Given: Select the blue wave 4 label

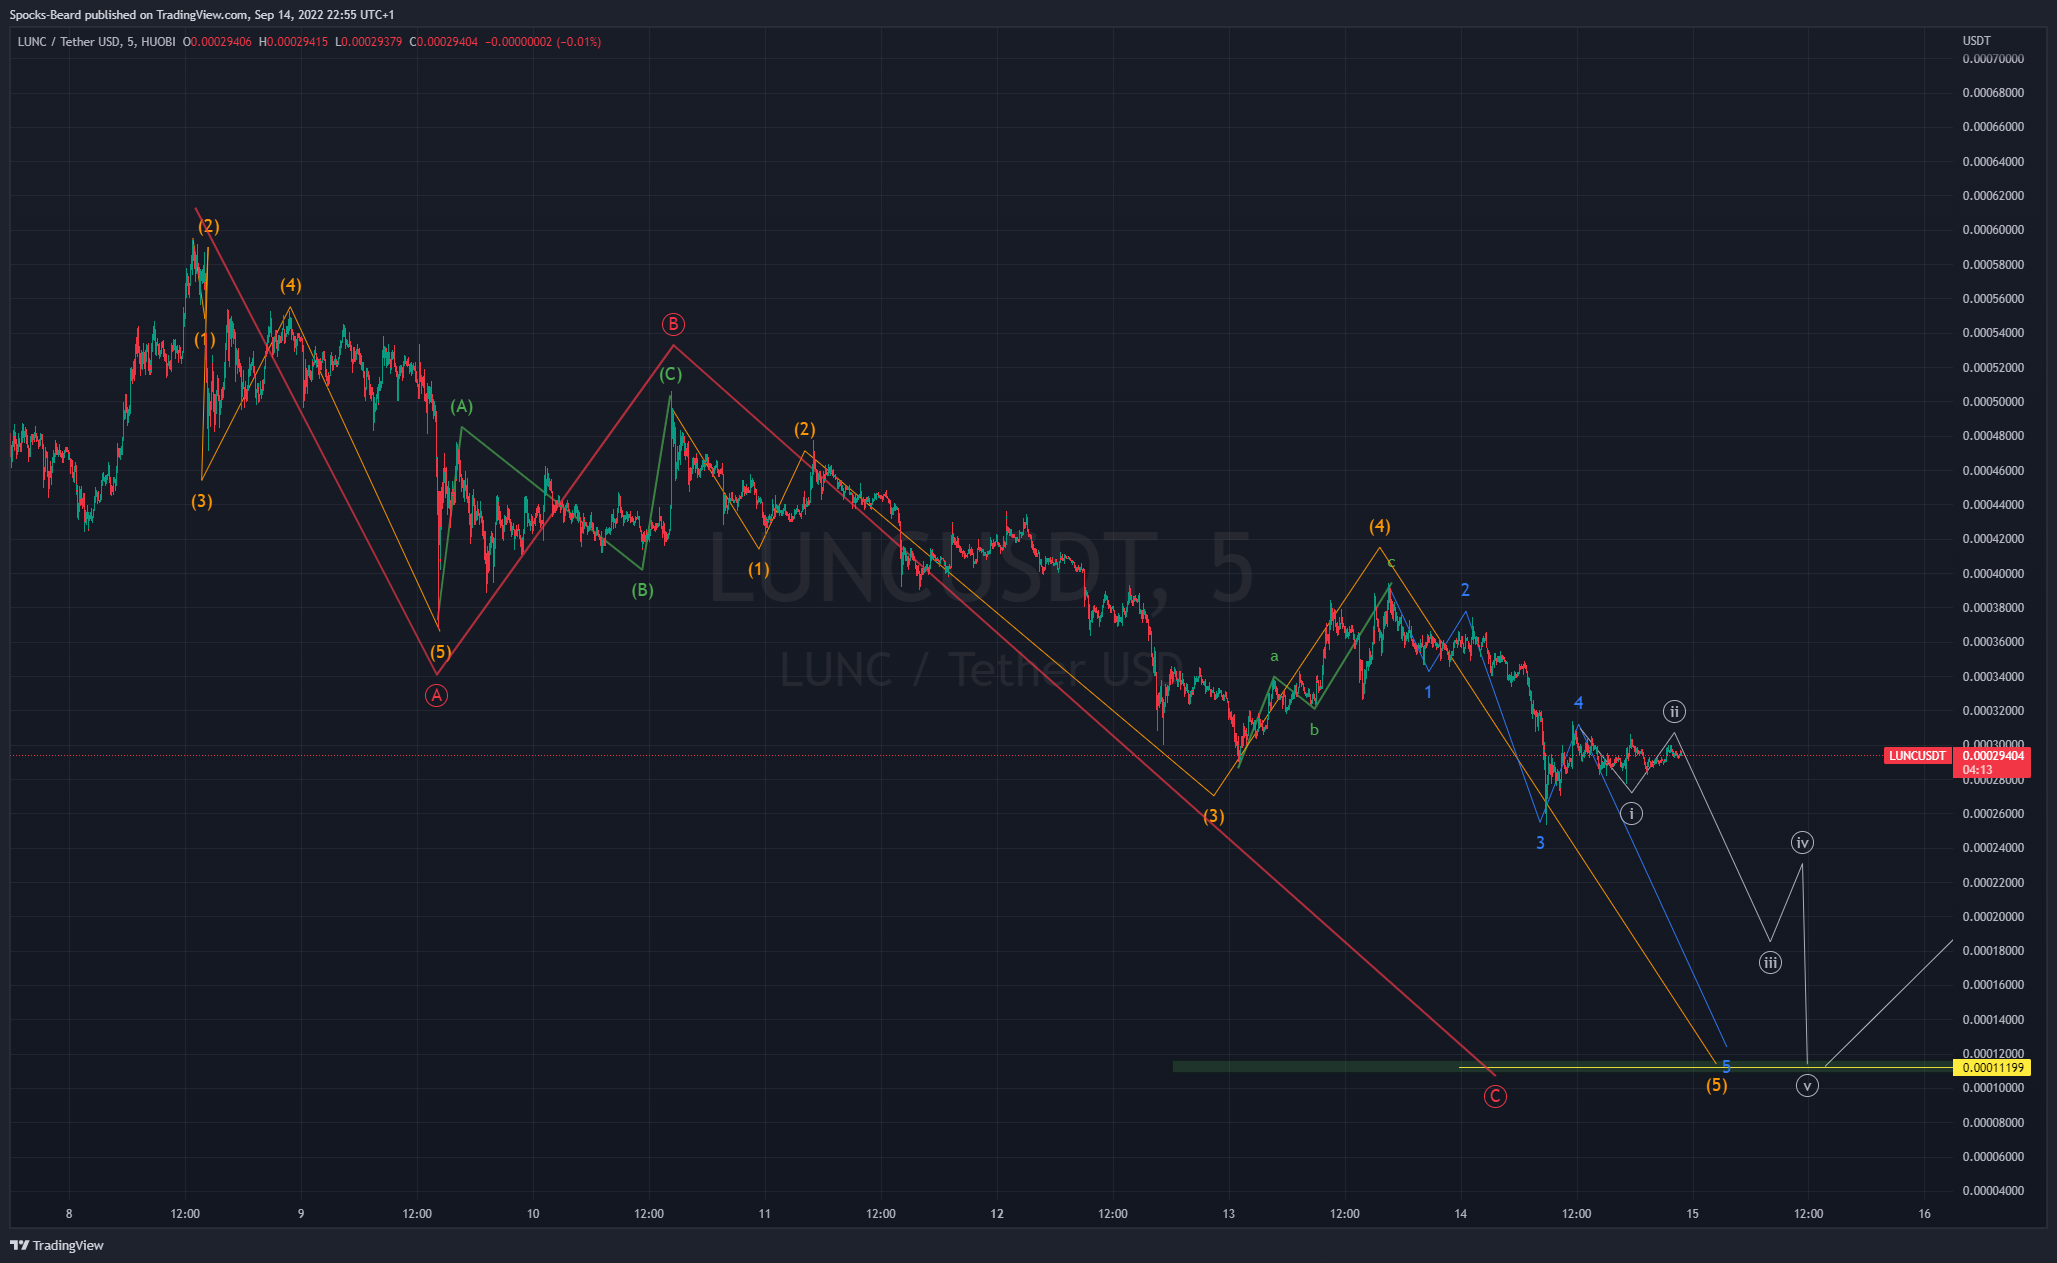Looking at the screenshot, I should click(1578, 703).
